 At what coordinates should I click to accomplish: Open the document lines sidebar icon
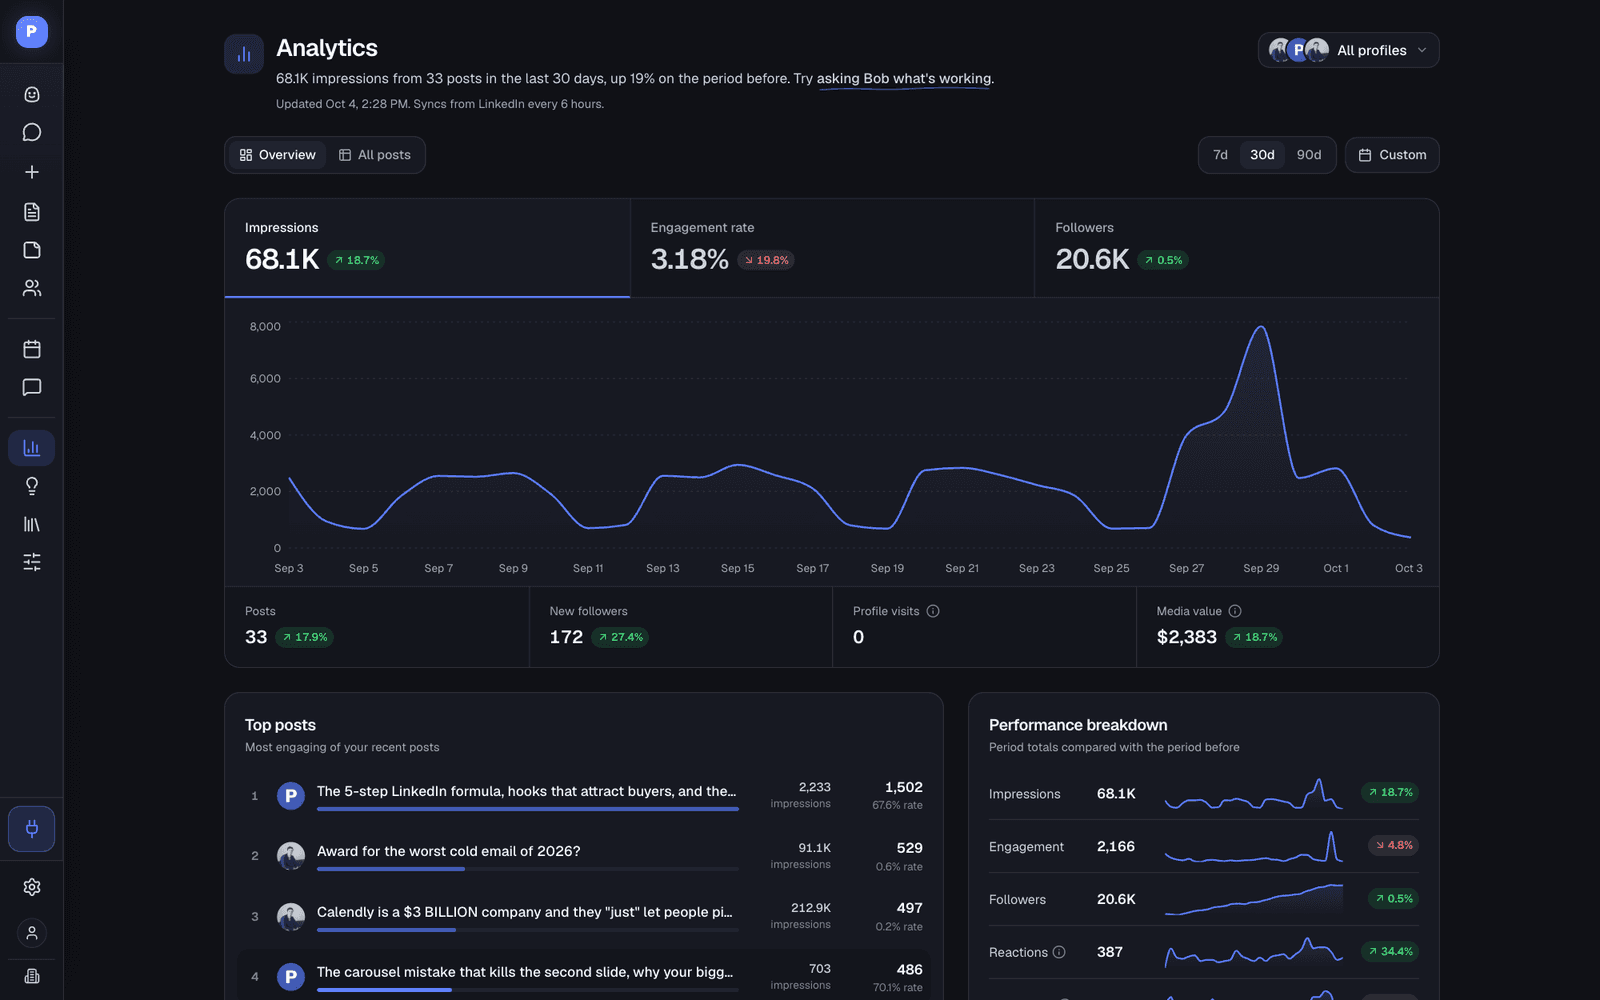click(32, 211)
